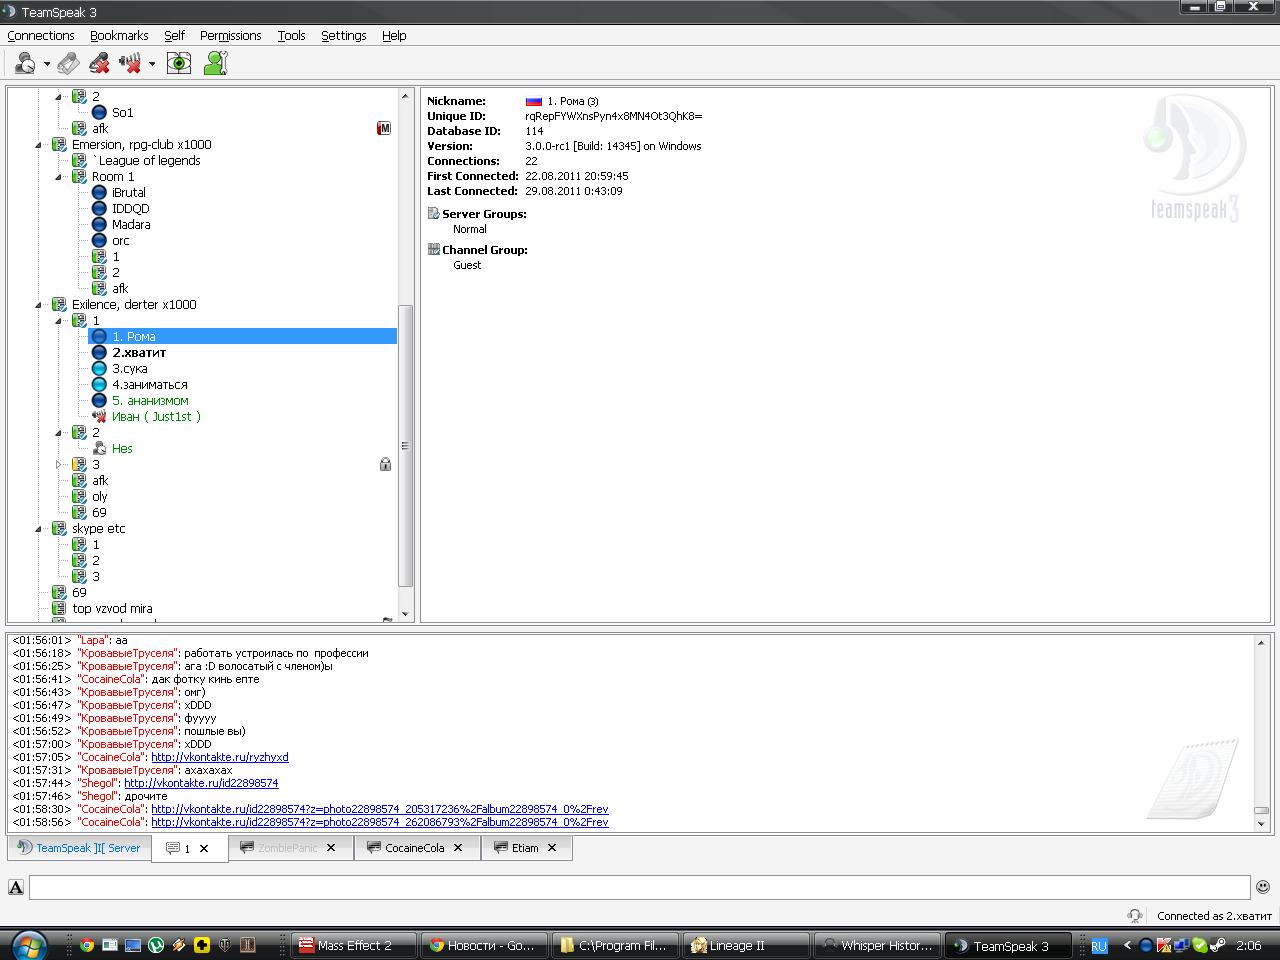Viewport: 1280px width, 960px height.
Task: Collapse channel 2 containing Hes
Action: [58, 433]
